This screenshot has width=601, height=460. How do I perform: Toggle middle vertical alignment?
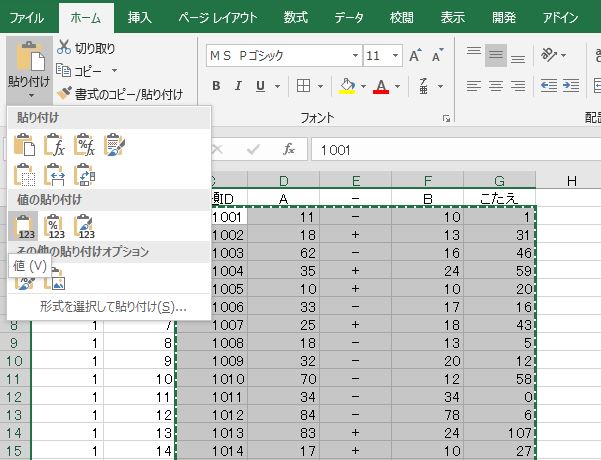[496, 56]
